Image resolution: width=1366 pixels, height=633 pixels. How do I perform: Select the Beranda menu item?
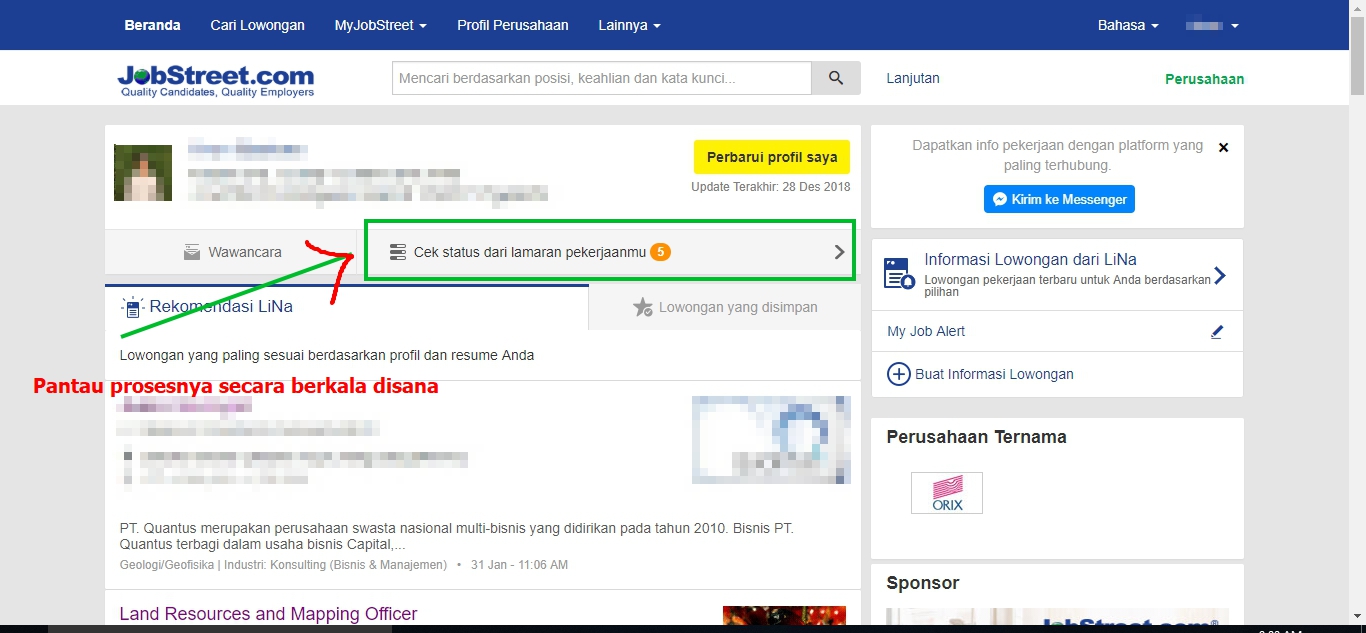pyautogui.click(x=152, y=25)
